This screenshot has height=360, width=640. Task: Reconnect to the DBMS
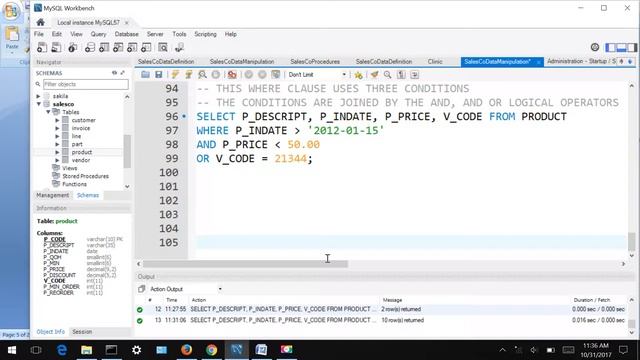179,47
